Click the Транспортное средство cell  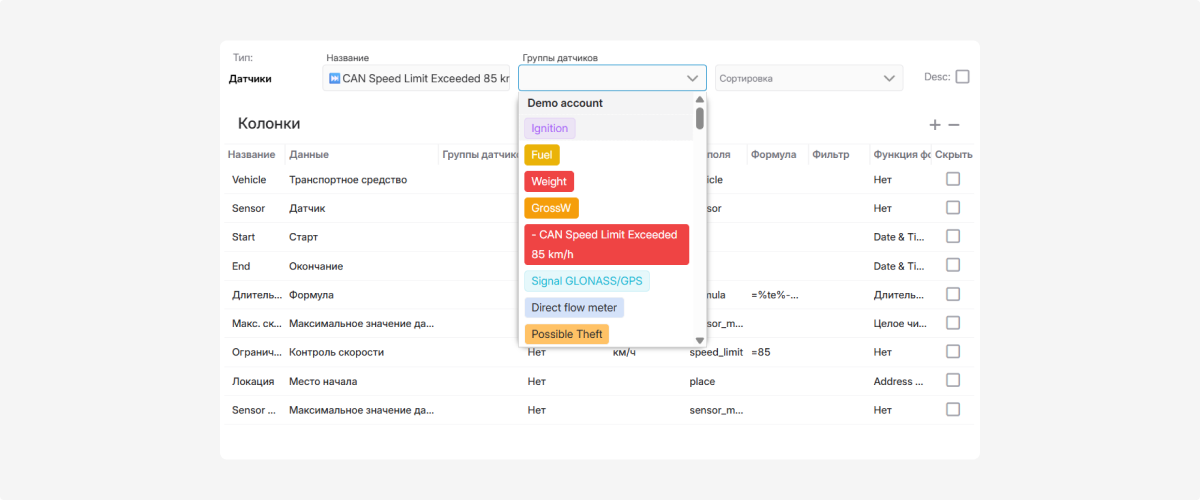348,179
